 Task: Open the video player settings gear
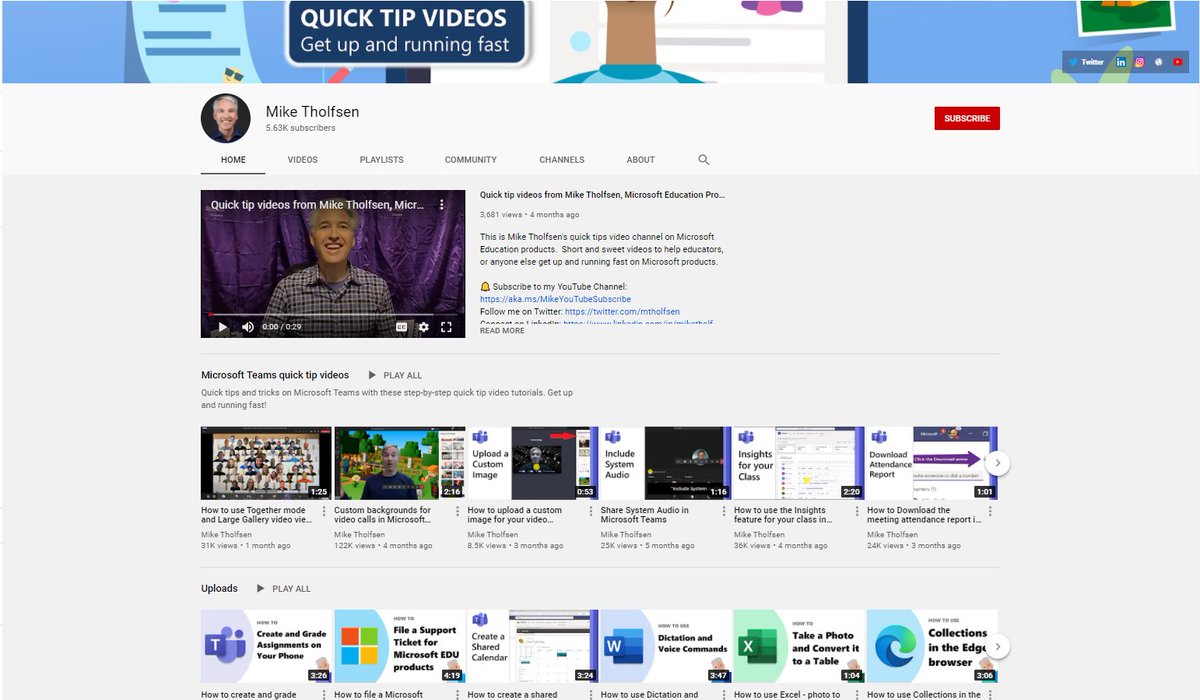pos(422,326)
